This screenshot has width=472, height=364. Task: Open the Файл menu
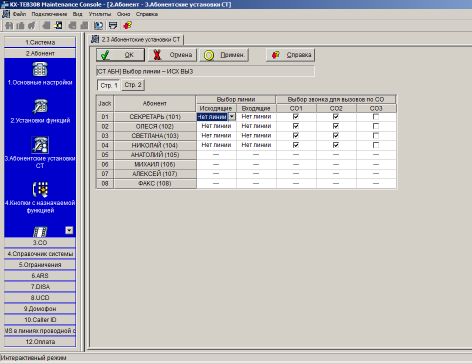(x=19, y=14)
